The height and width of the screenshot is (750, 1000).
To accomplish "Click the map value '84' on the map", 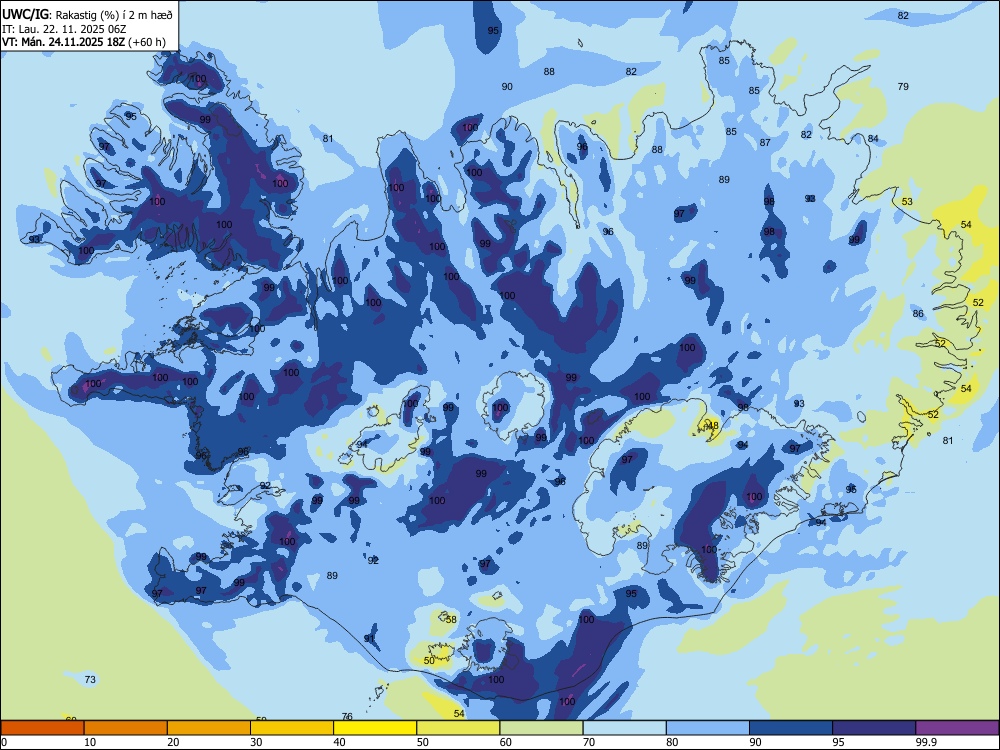I will pos(873,138).
